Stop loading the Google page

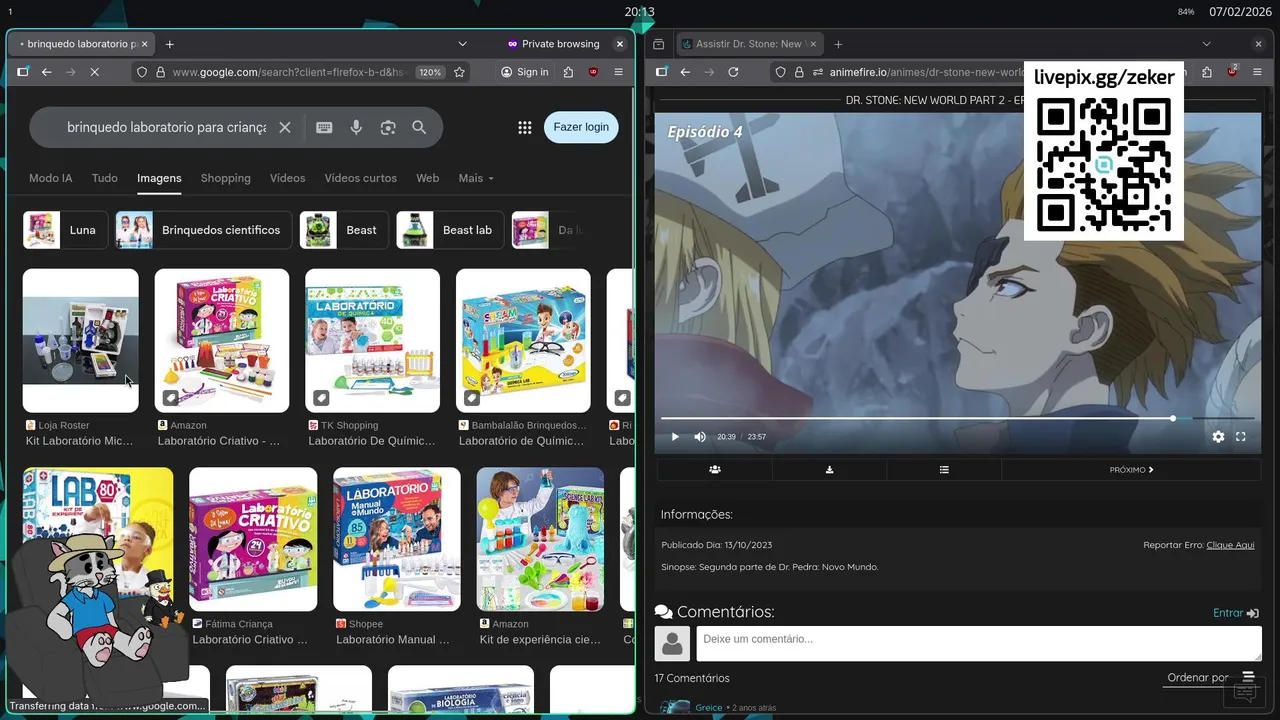[x=94, y=72]
